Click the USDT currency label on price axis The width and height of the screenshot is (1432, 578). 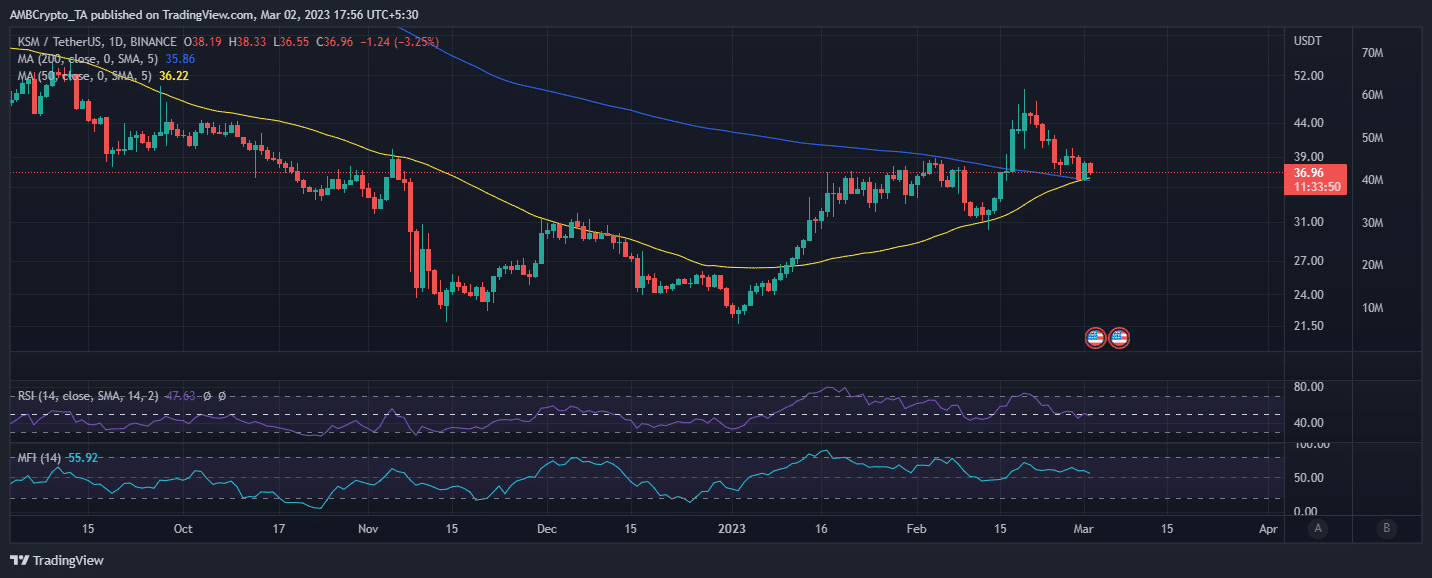click(1308, 41)
